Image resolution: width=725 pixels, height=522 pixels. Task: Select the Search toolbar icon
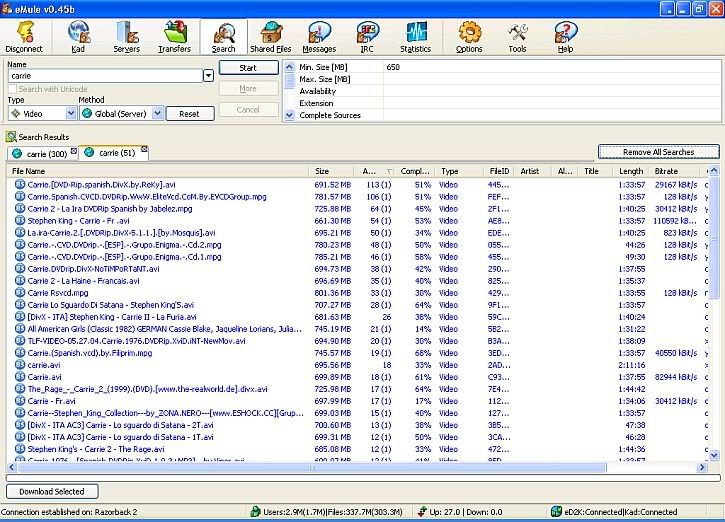click(x=224, y=37)
